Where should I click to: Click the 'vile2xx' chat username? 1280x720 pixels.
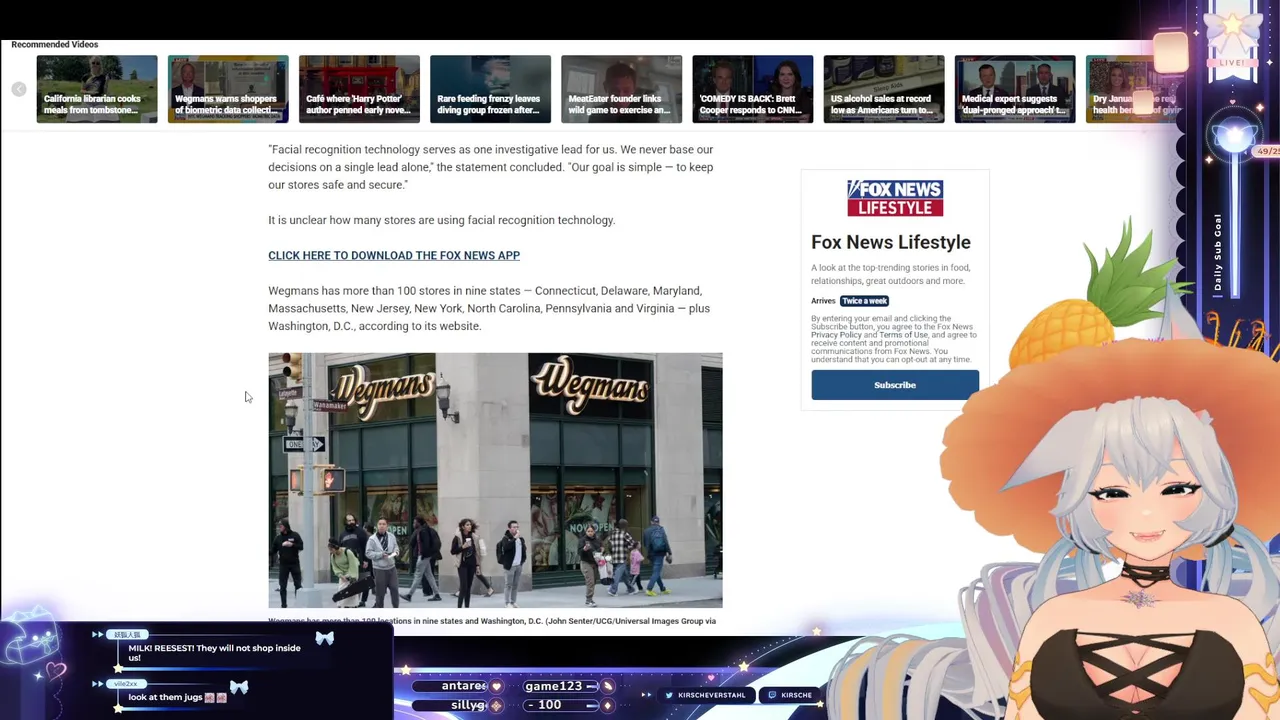(x=126, y=684)
